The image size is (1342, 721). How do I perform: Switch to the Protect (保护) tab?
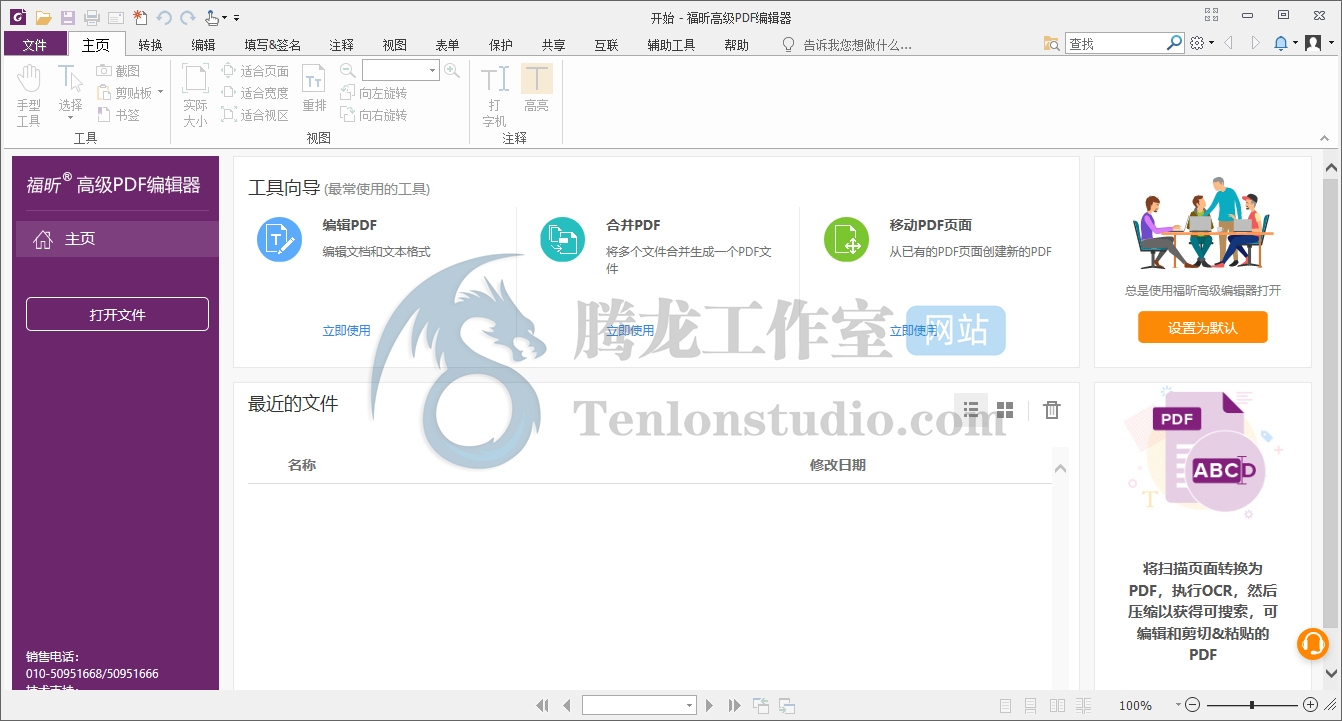click(x=501, y=45)
